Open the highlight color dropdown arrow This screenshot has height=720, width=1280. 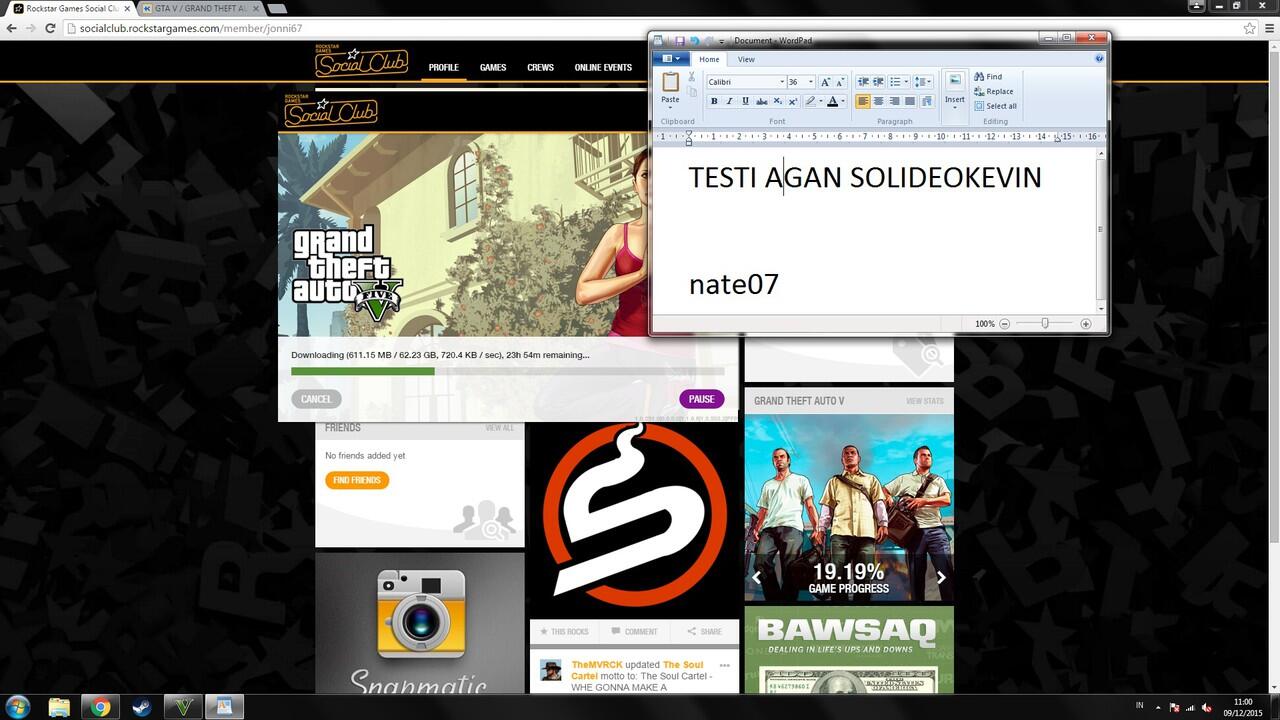tap(820, 101)
